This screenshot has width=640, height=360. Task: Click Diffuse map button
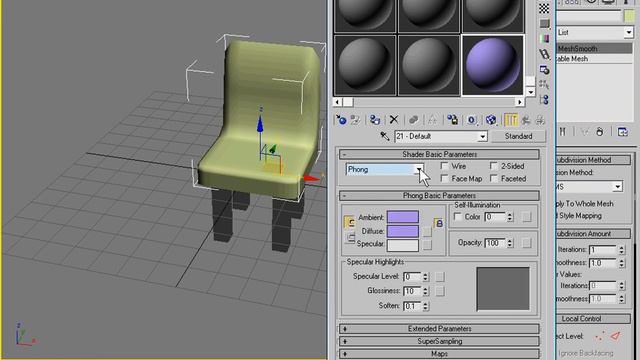point(427,231)
